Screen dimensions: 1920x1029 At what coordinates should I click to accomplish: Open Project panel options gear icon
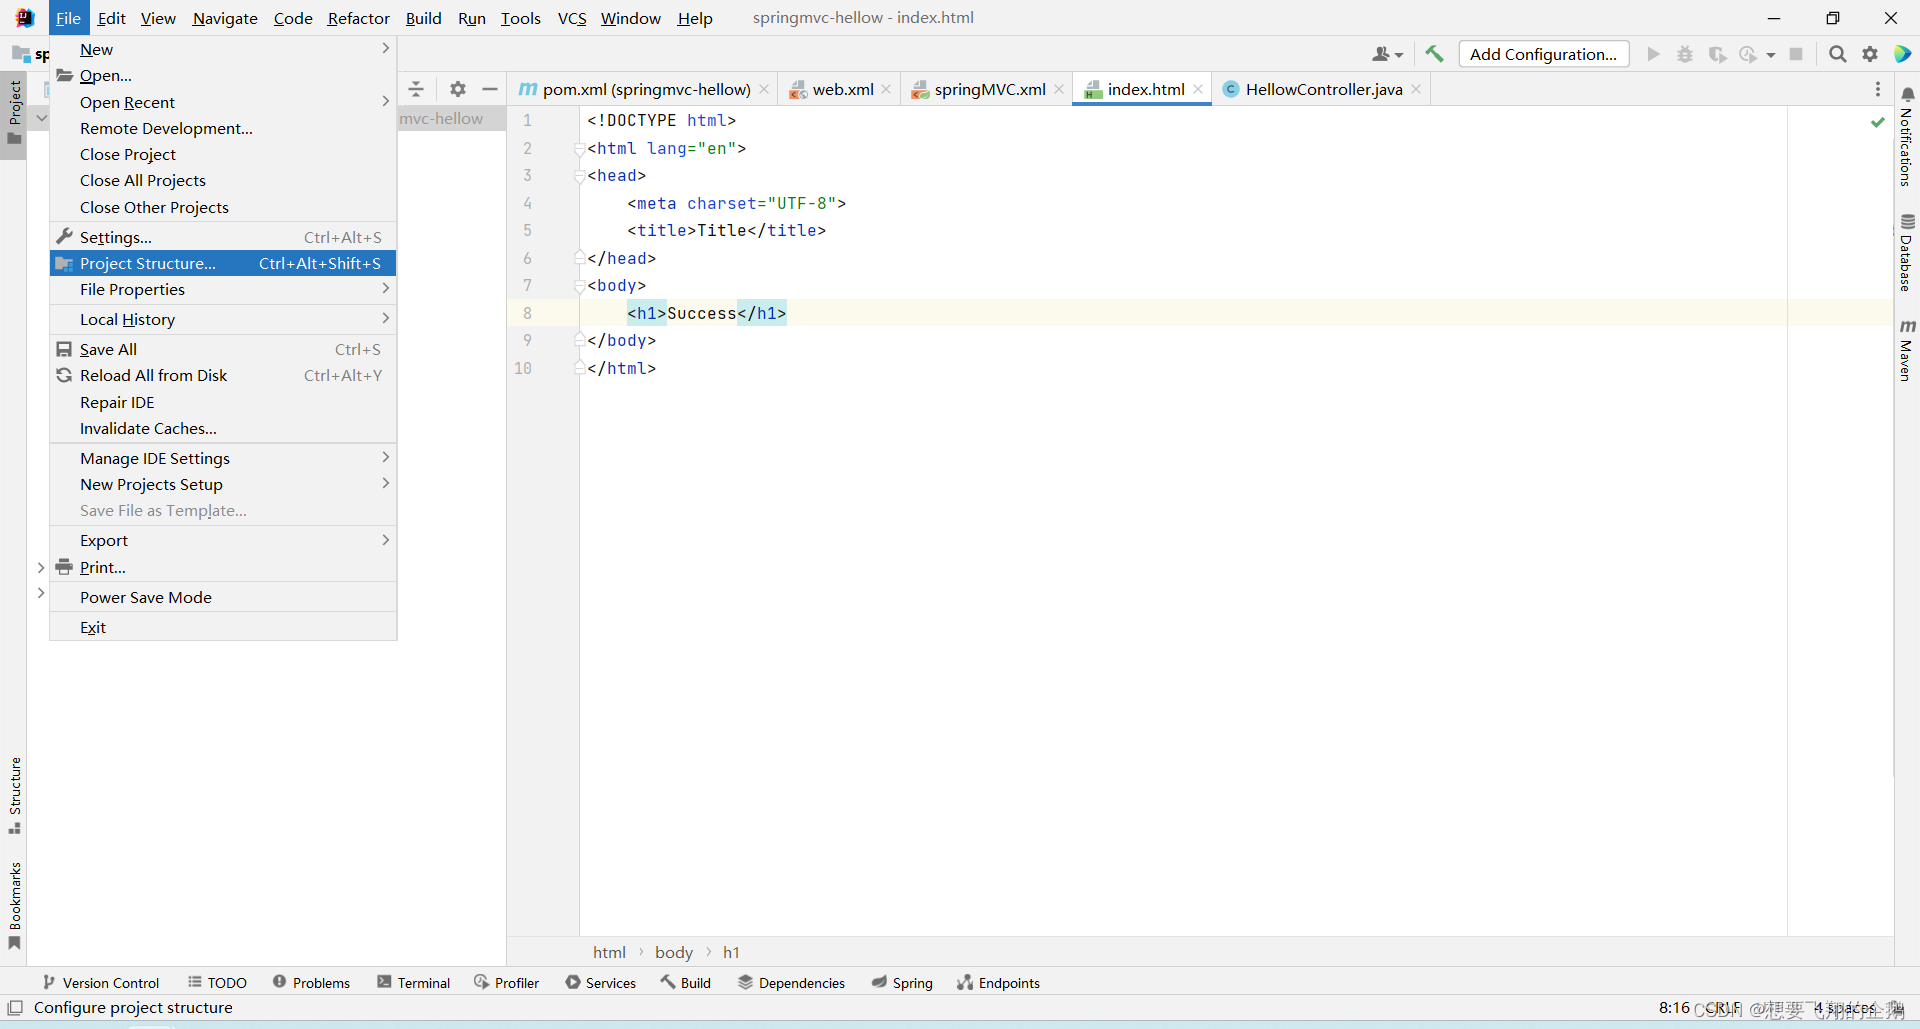pos(458,89)
